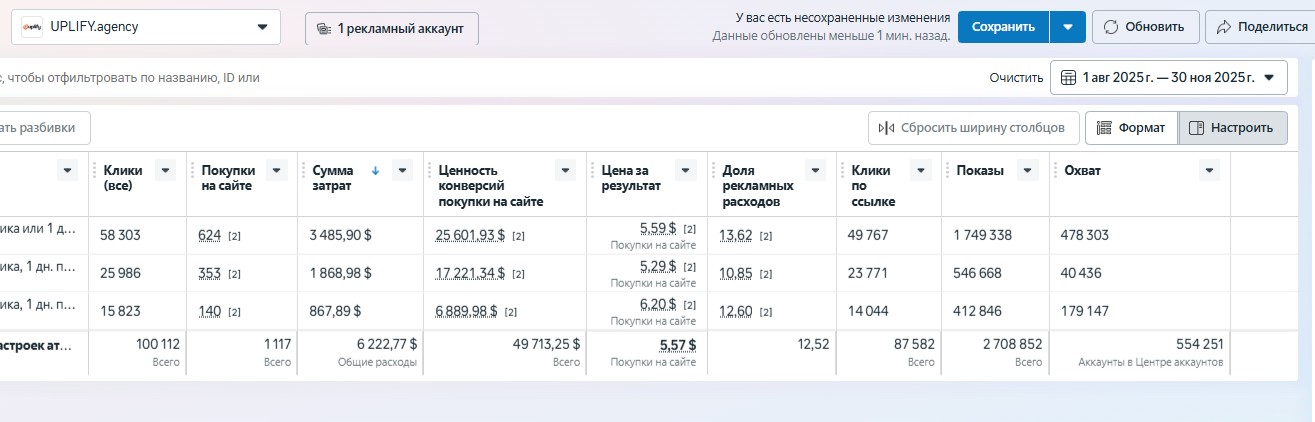The width and height of the screenshot is (1315, 422).
Task: Click the Показы column header
Action: [x=980, y=171]
